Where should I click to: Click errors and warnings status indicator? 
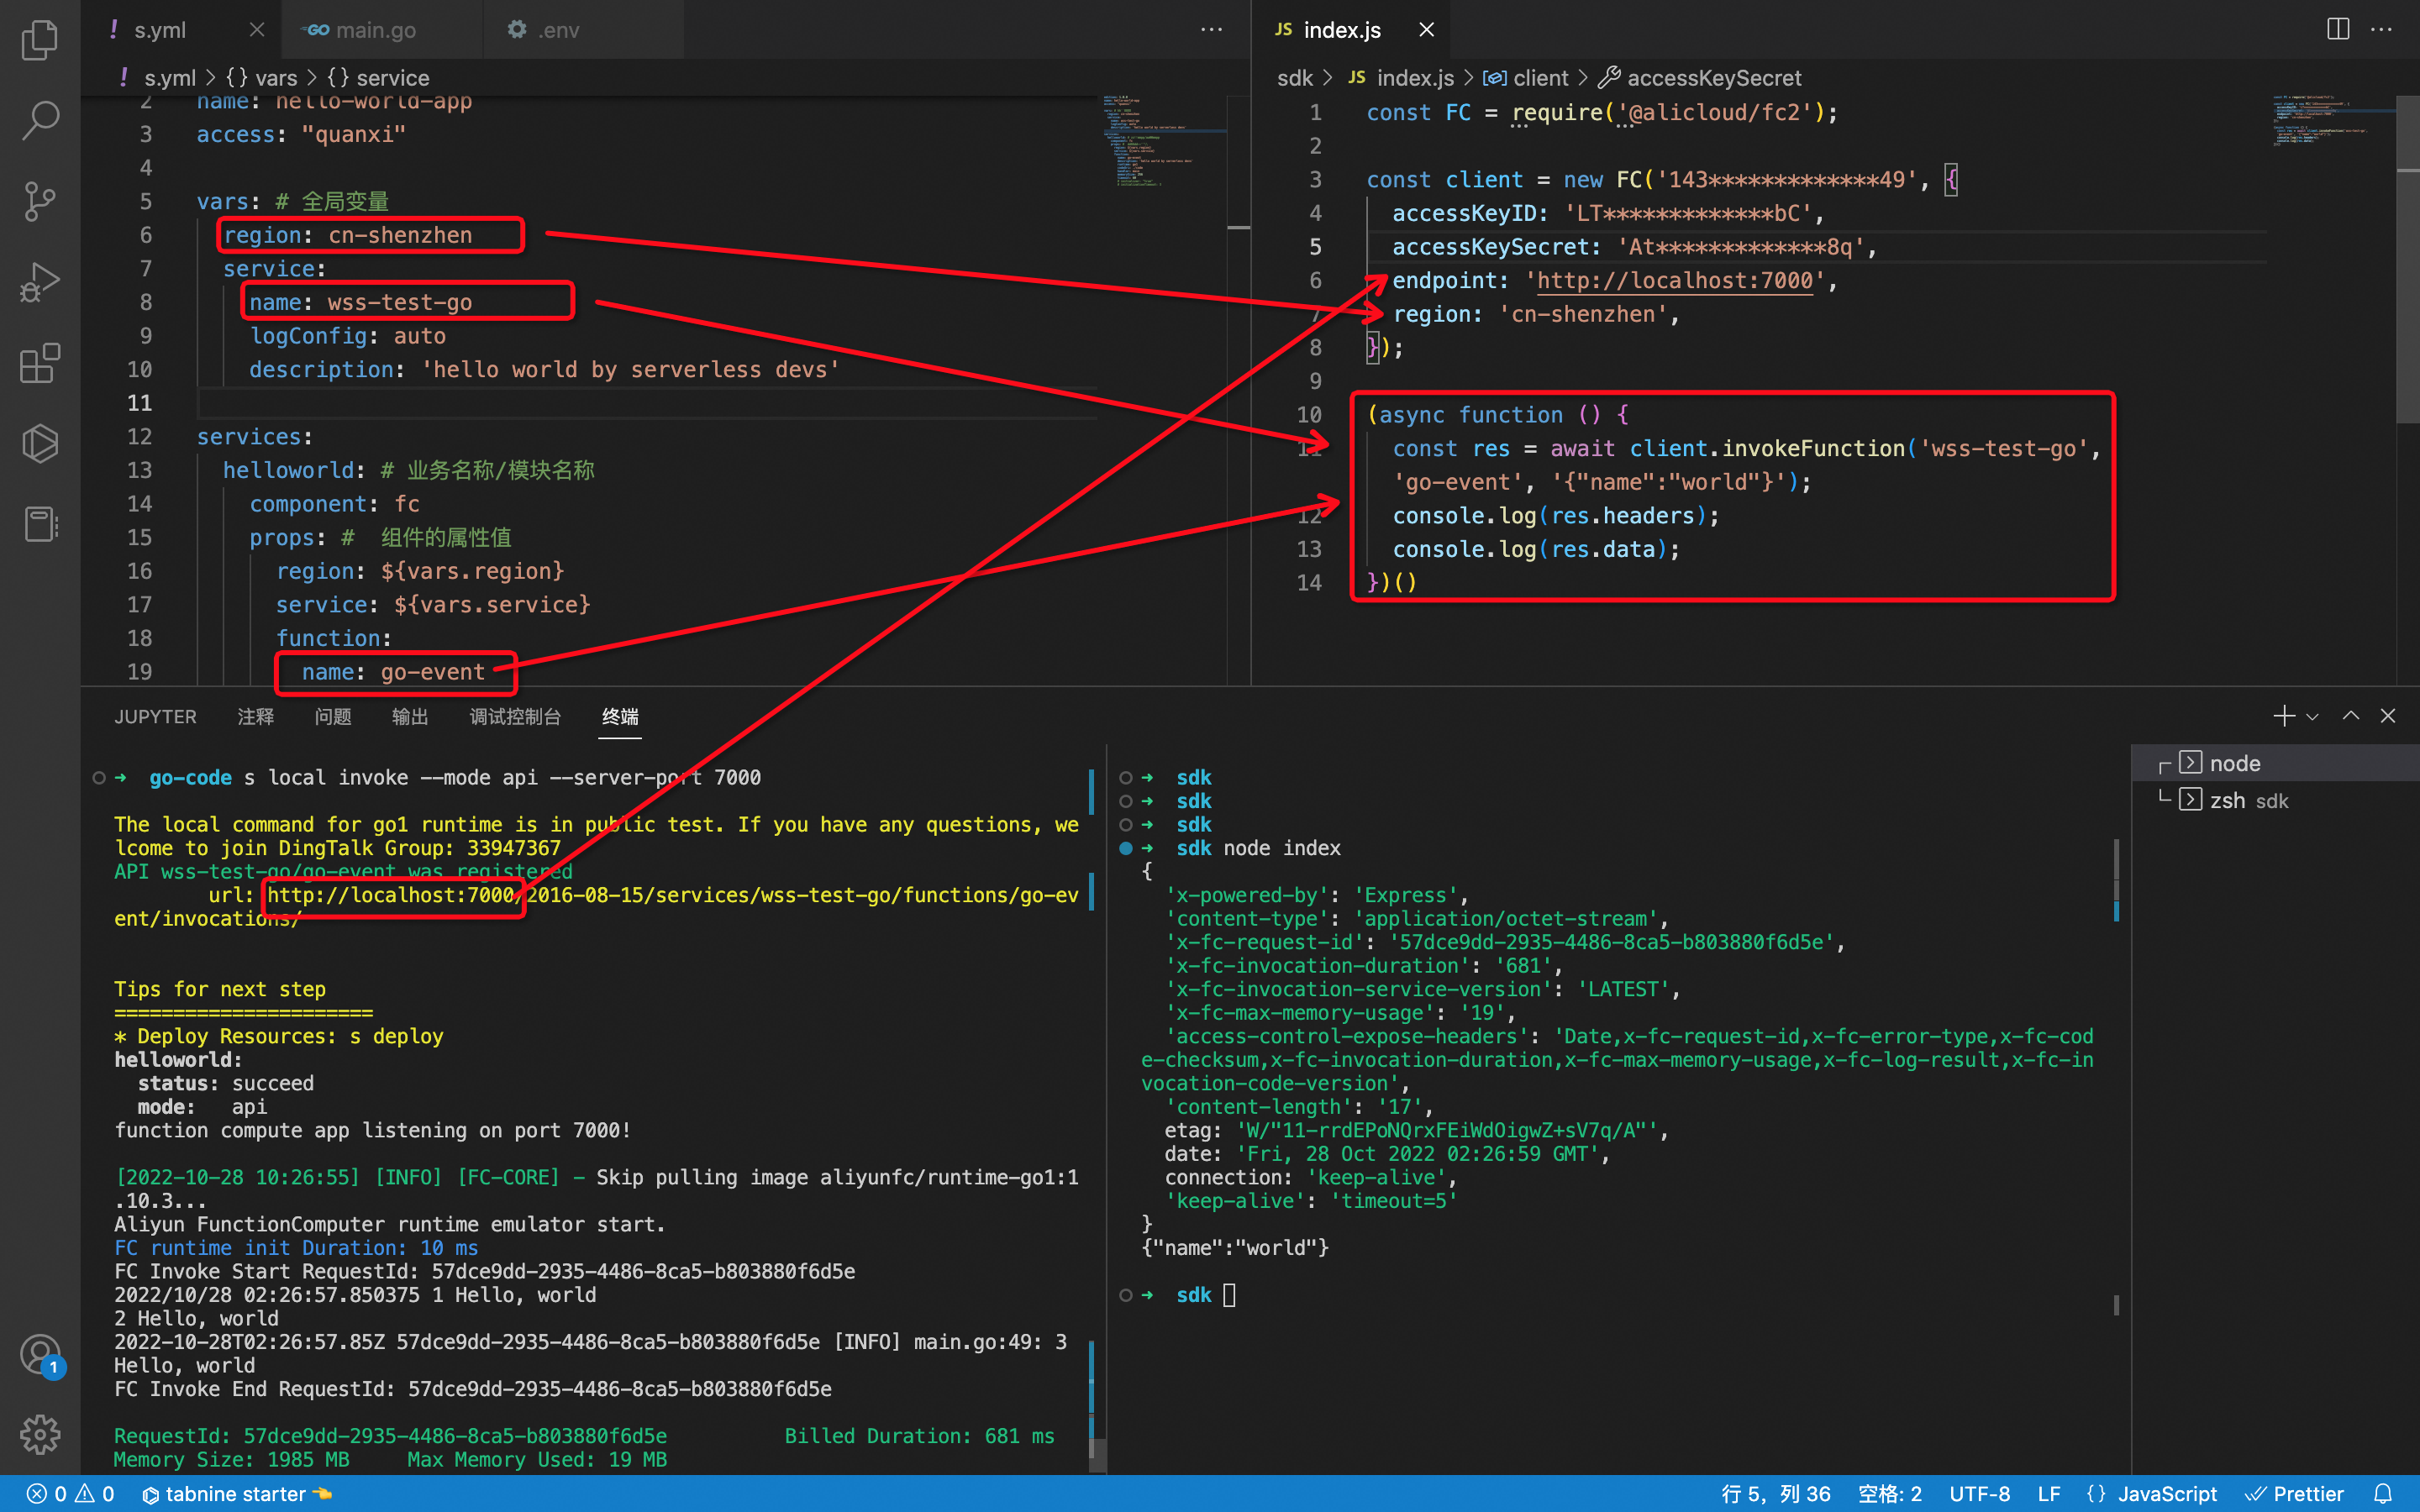70,1494
